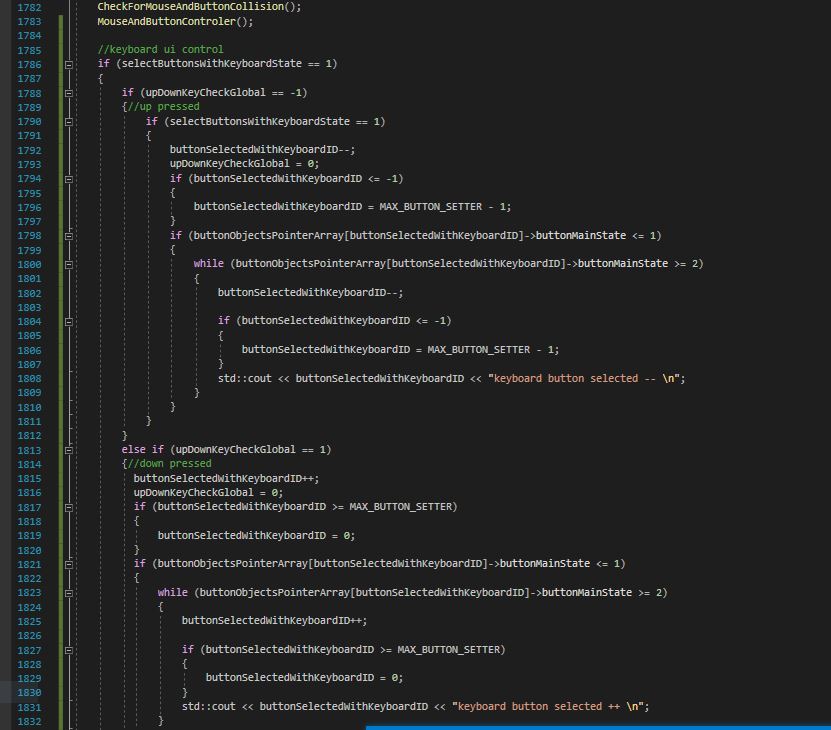The height and width of the screenshot is (730, 831).
Task: Collapse the else if block at line 1813
Action: [69, 450]
